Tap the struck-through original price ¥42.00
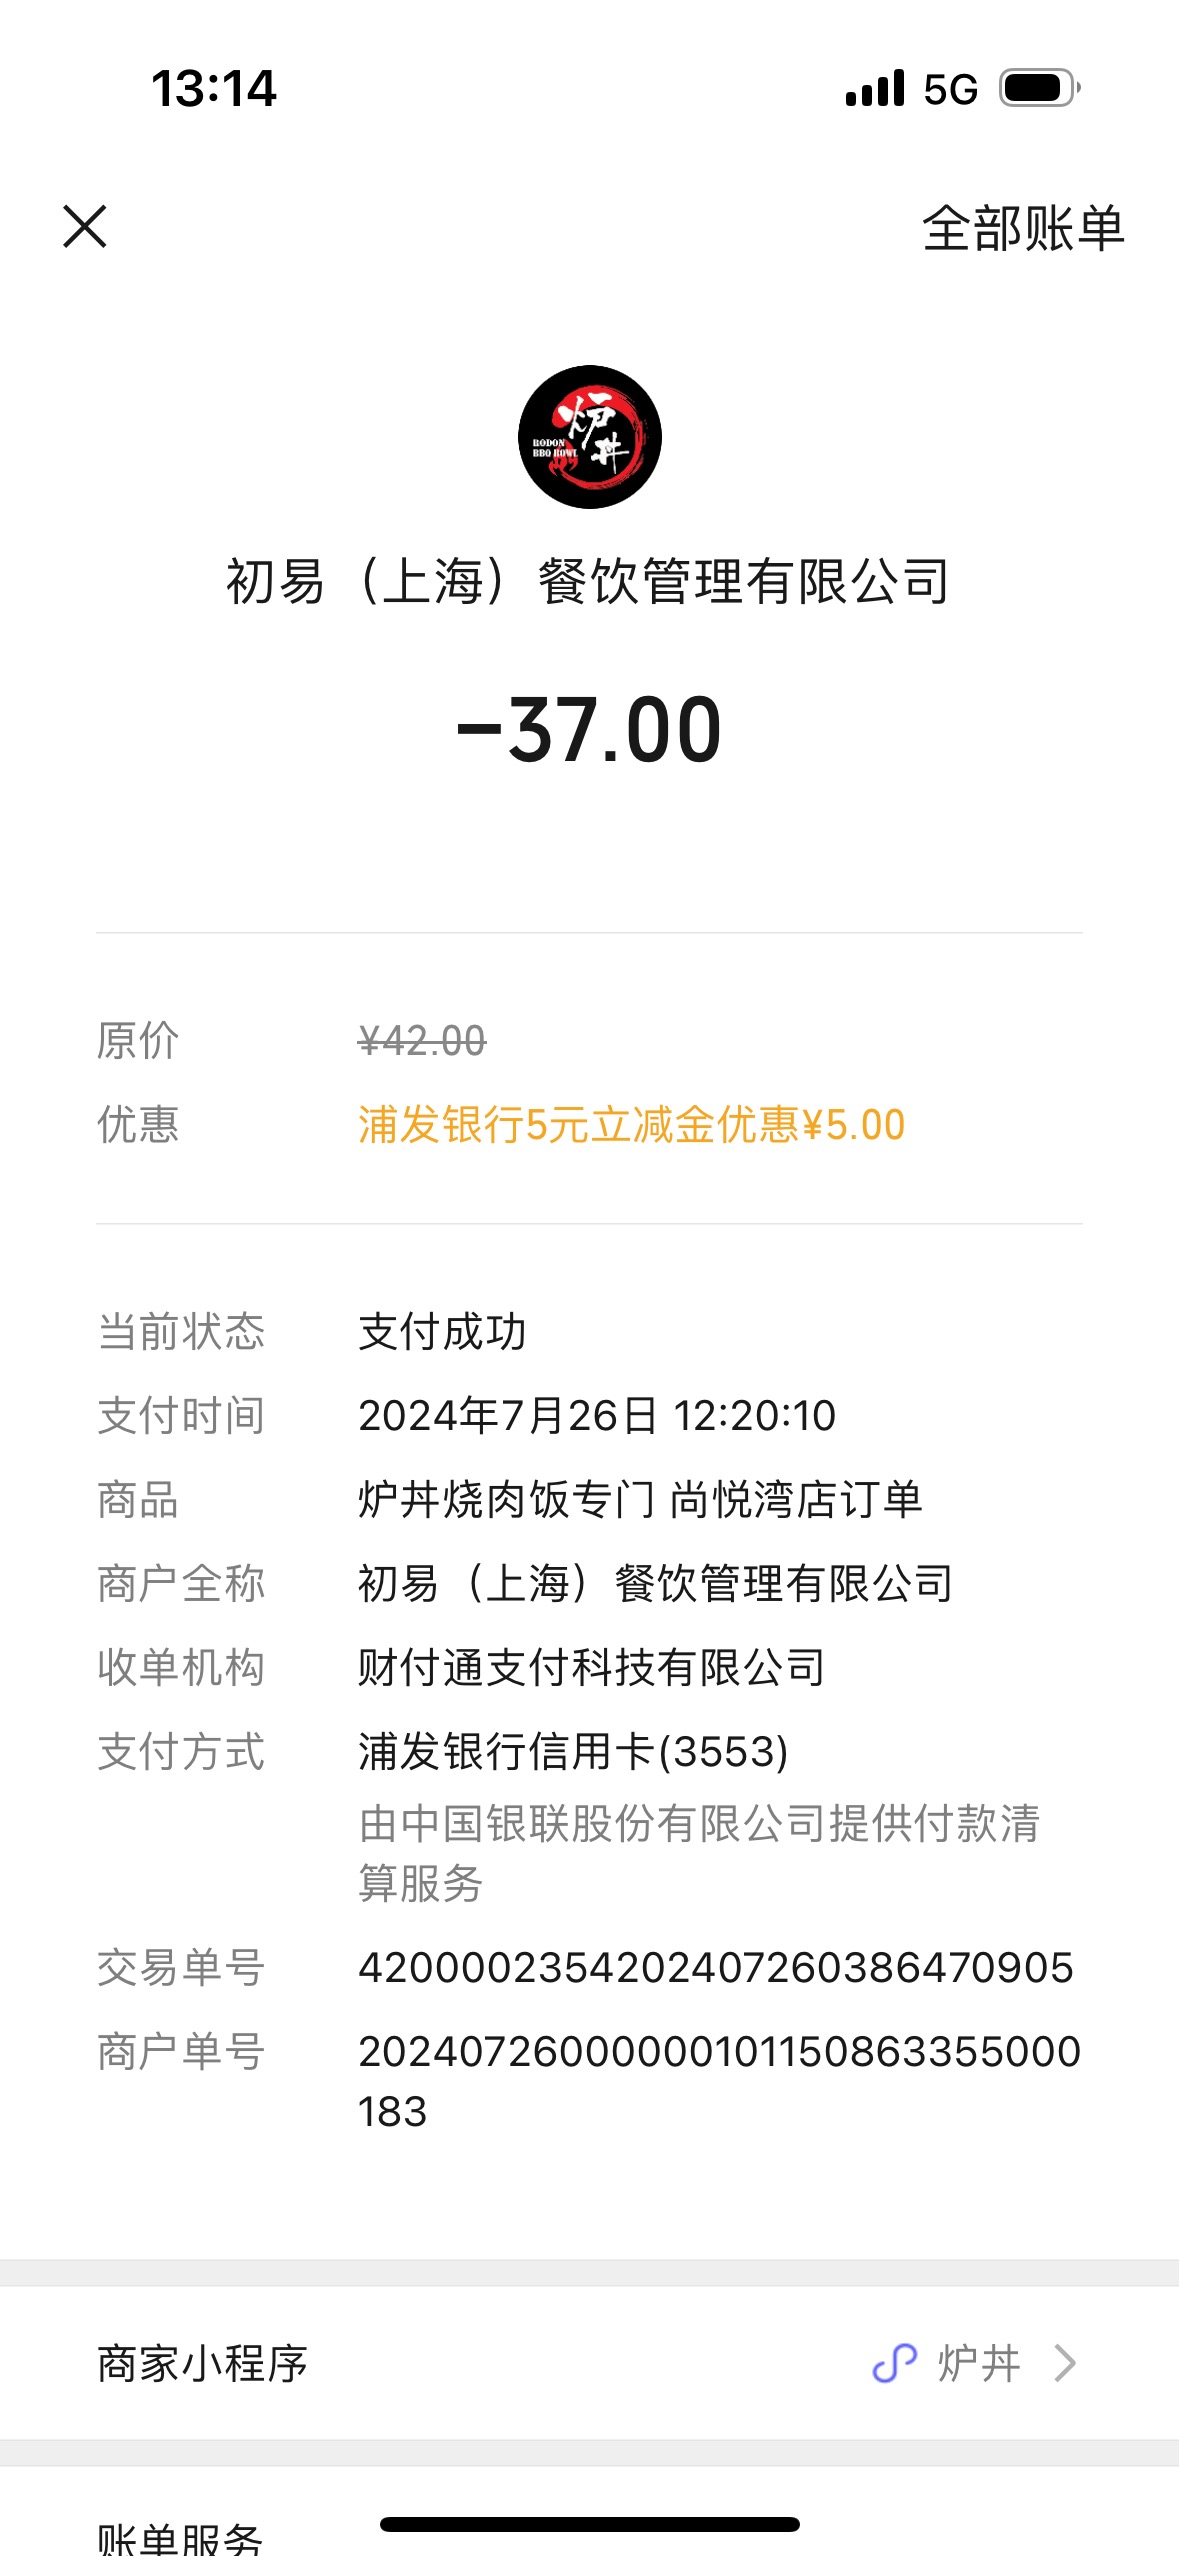The image size is (1179, 2556). click(x=422, y=1041)
